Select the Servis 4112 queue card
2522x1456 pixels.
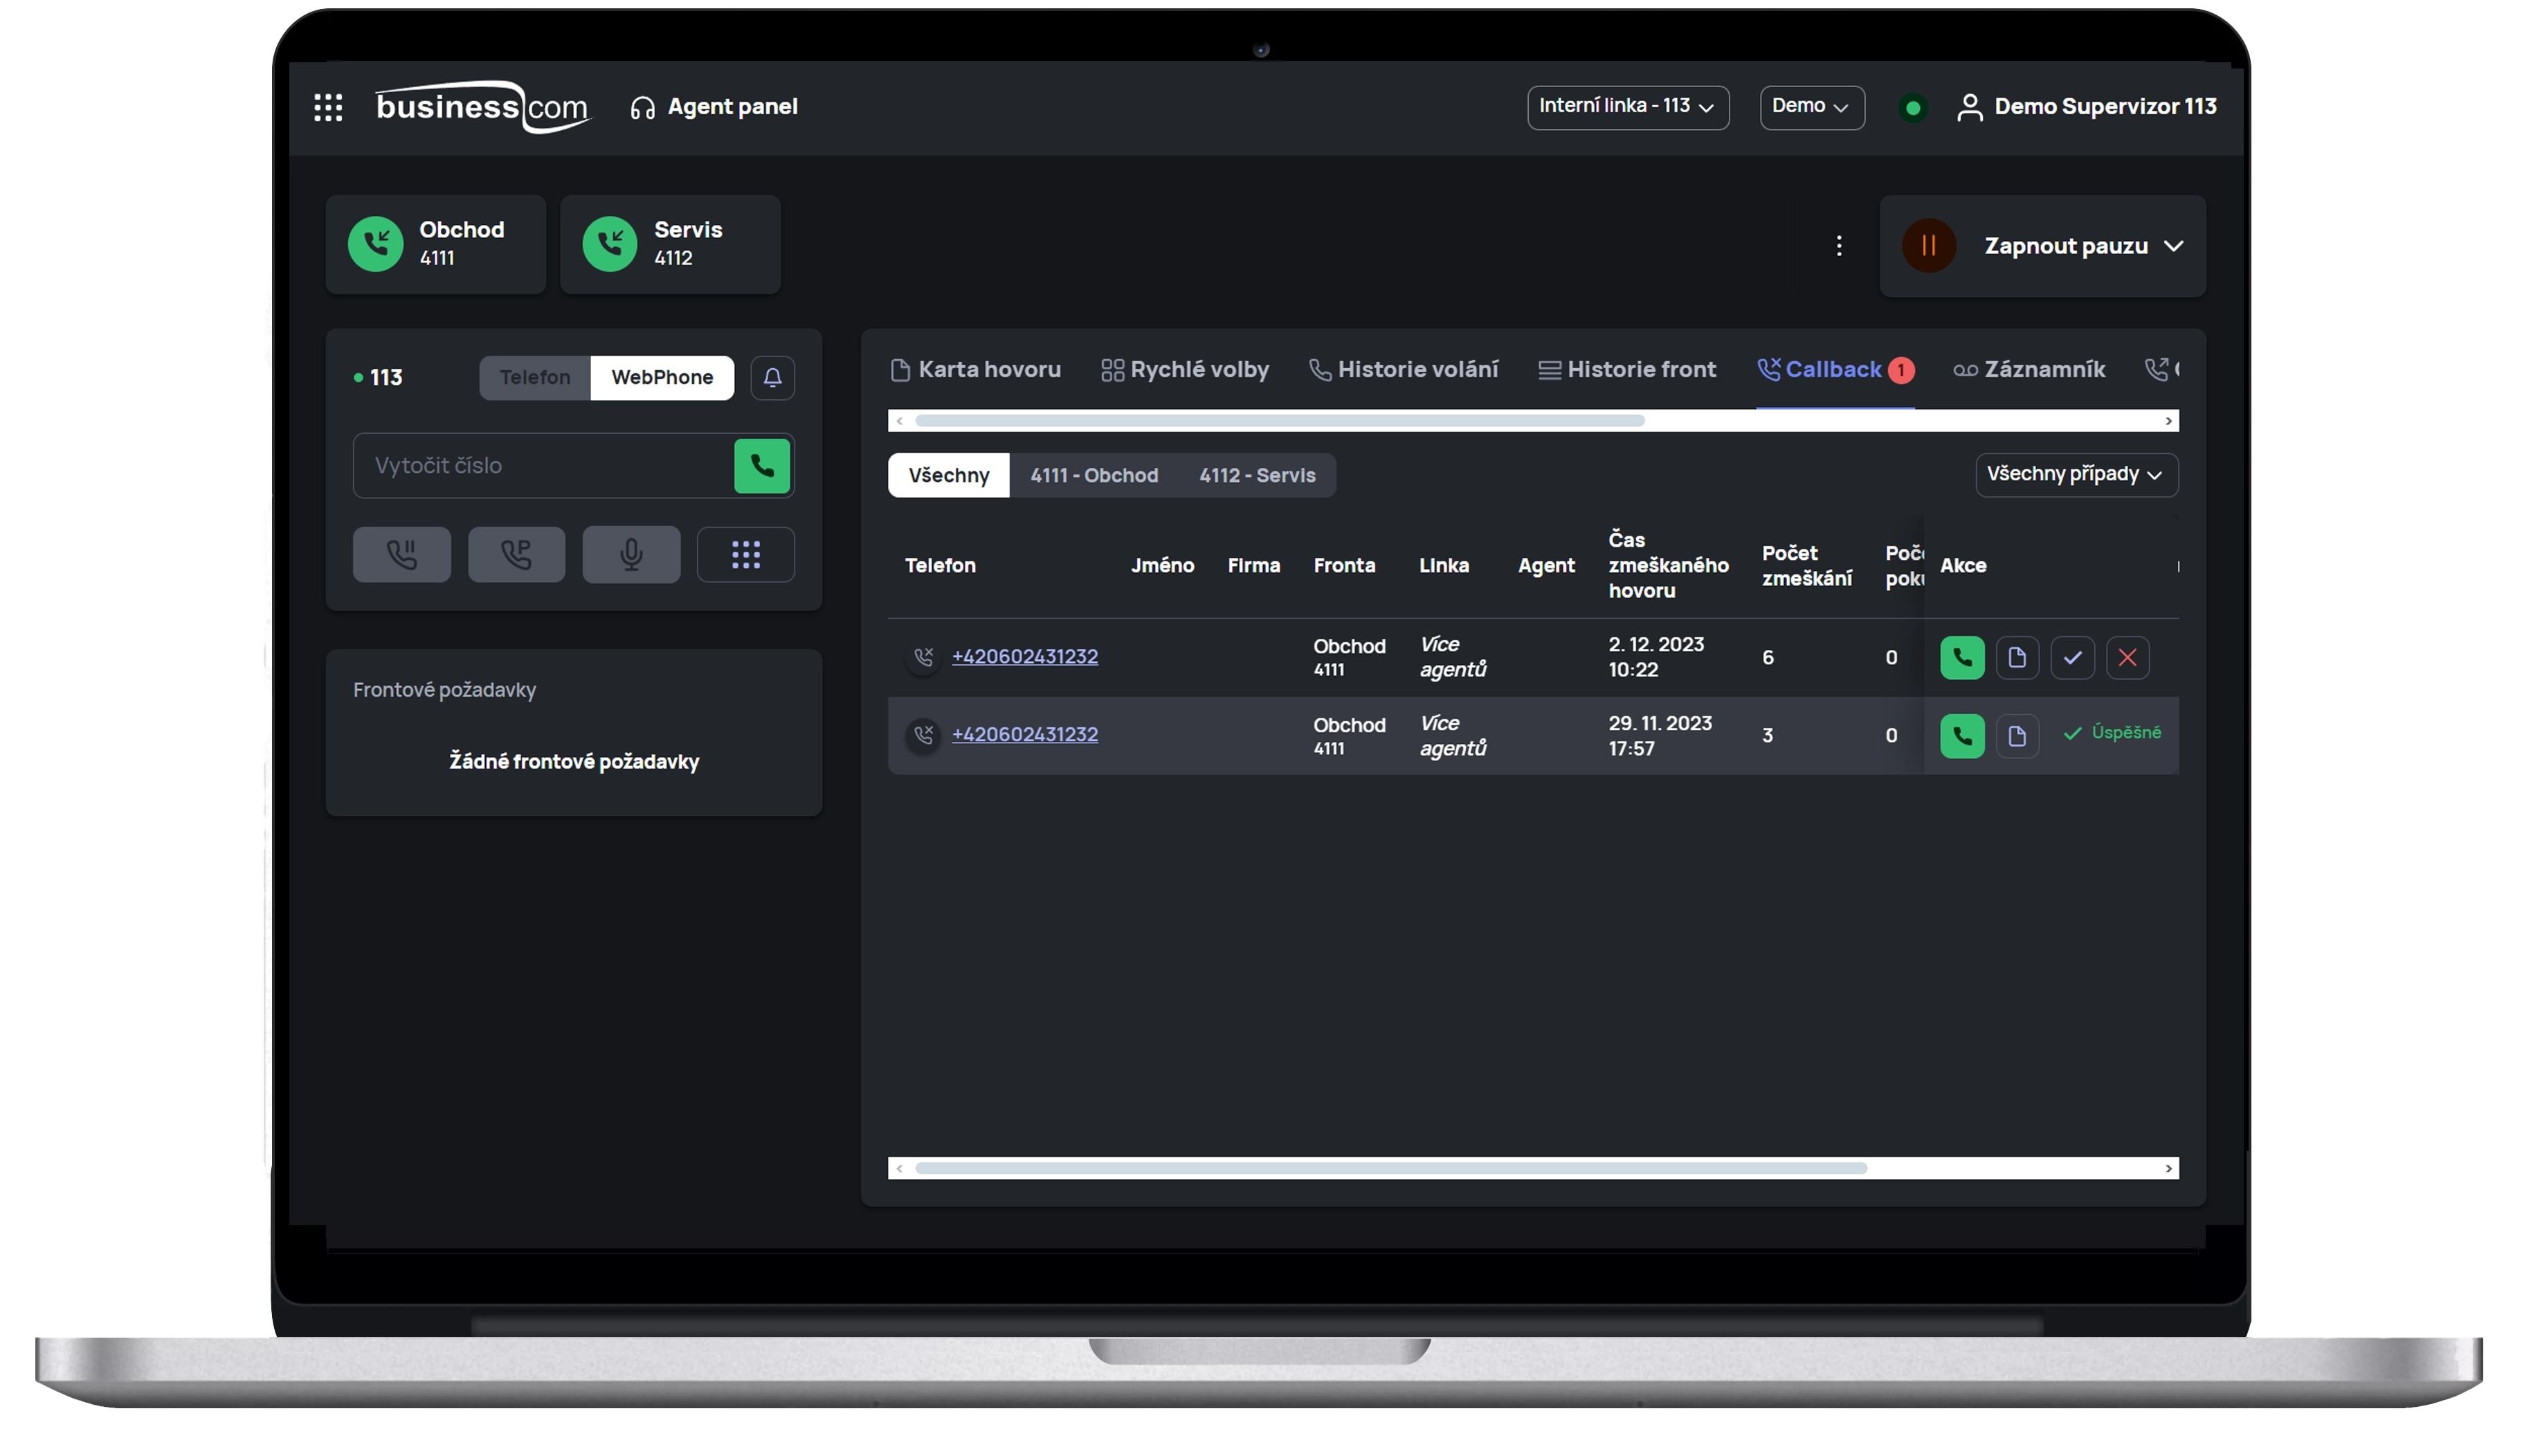[x=670, y=244]
